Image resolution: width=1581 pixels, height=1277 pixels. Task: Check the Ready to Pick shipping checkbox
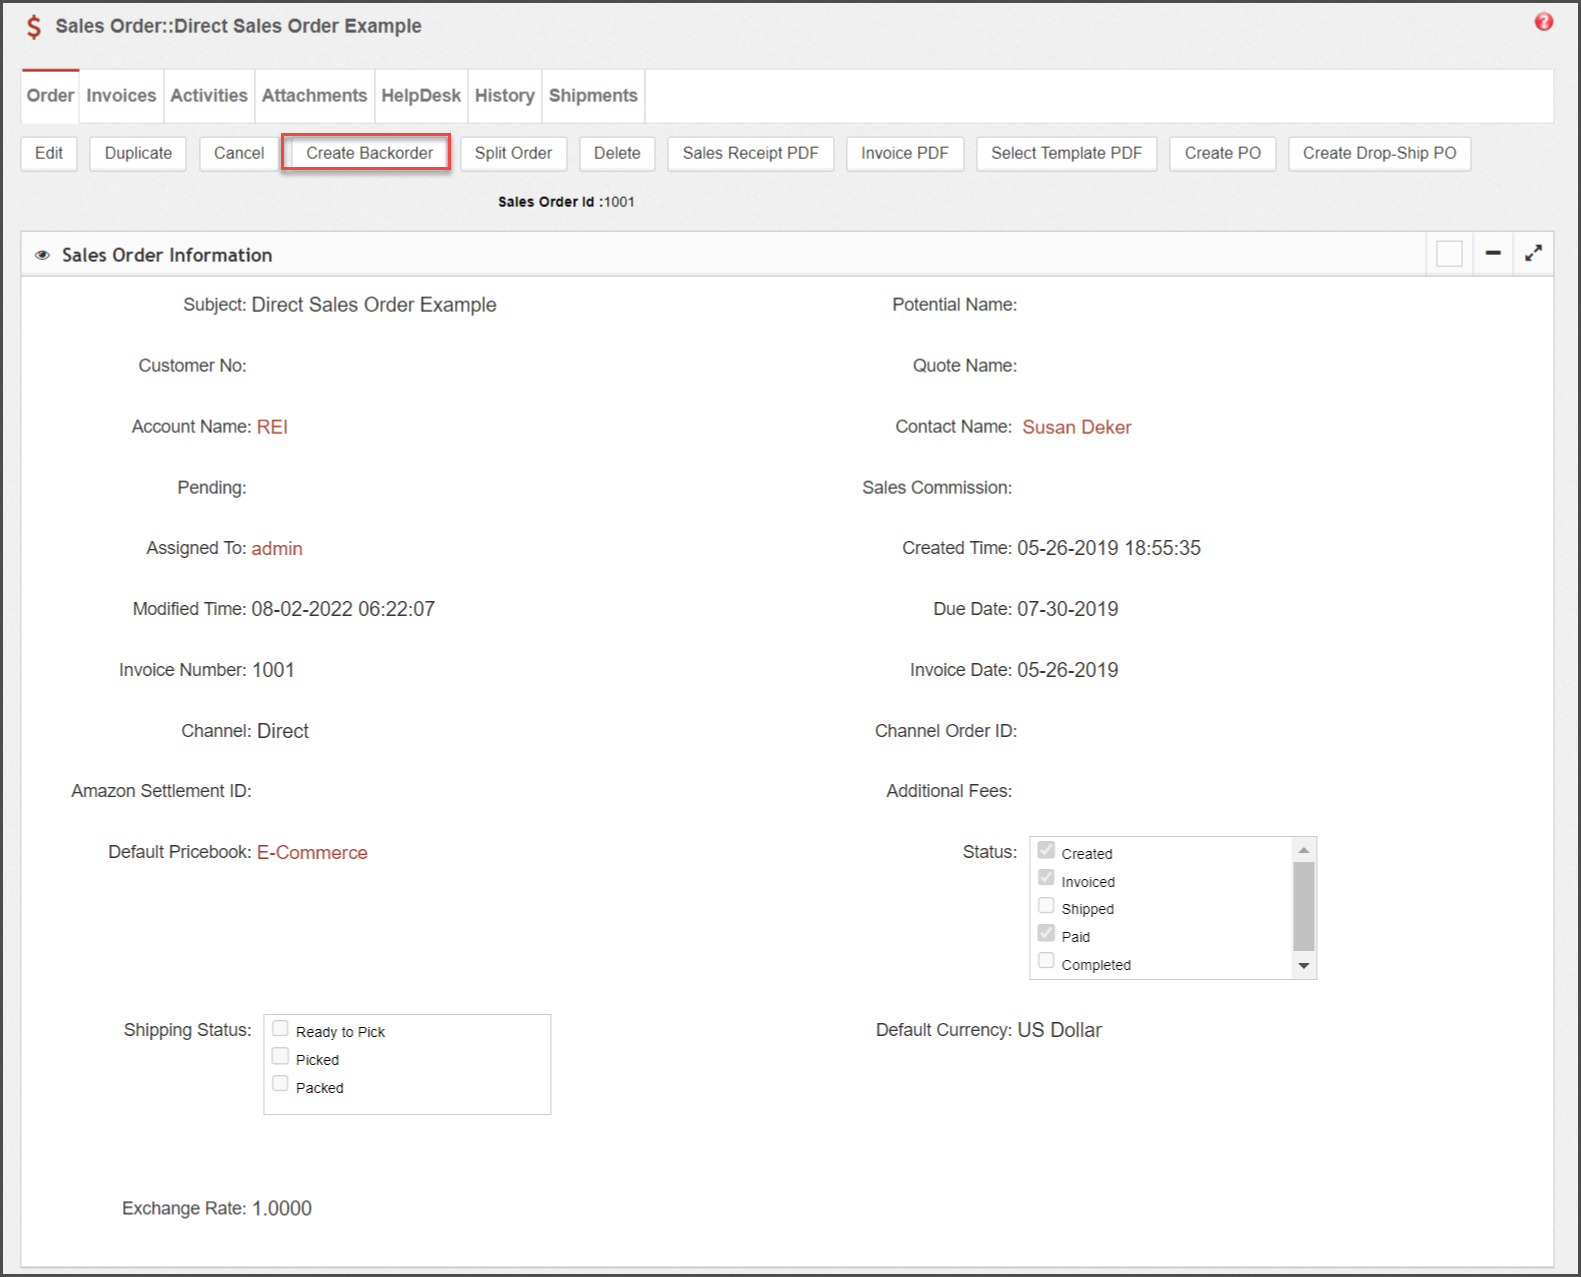(280, 1028)
